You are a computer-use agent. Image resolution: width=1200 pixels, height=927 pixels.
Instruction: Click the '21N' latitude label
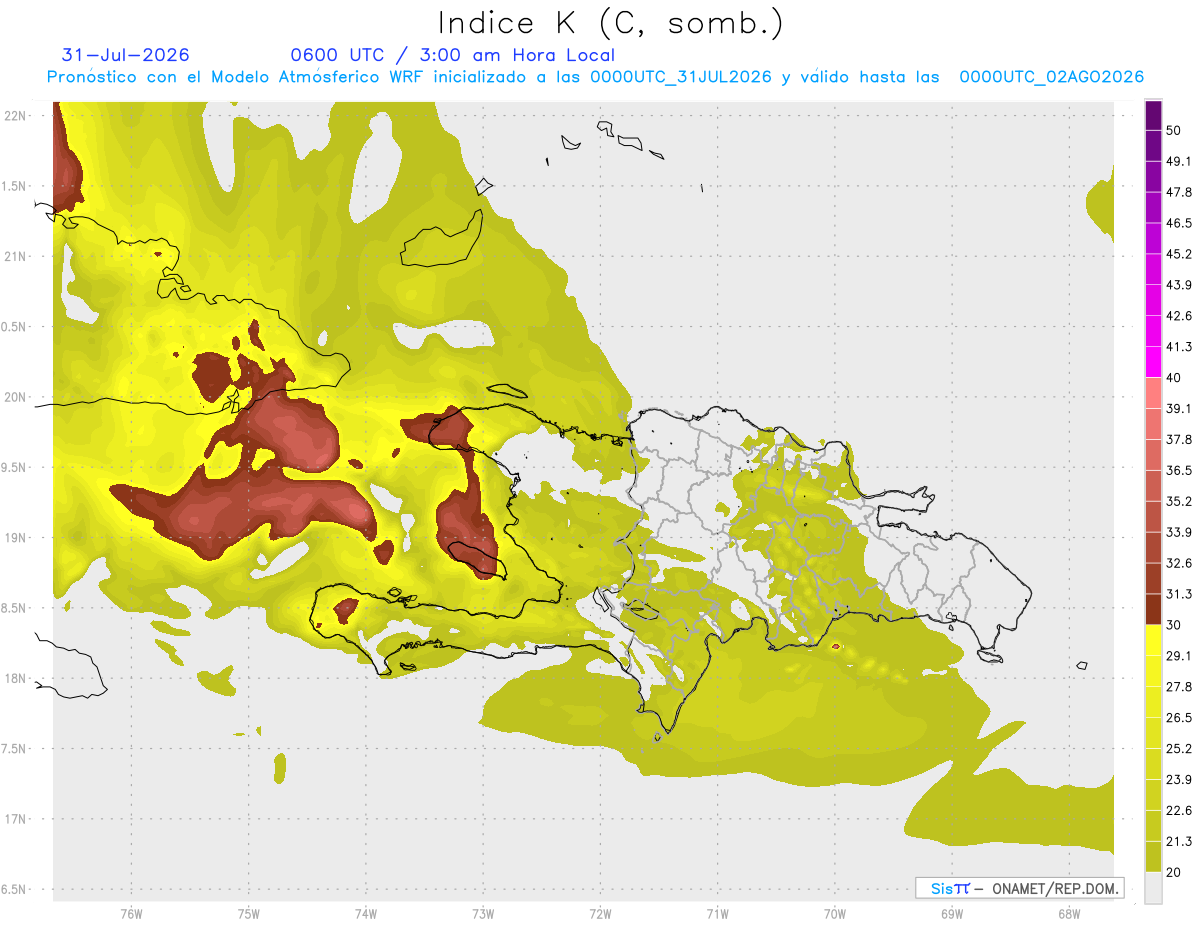16,257
